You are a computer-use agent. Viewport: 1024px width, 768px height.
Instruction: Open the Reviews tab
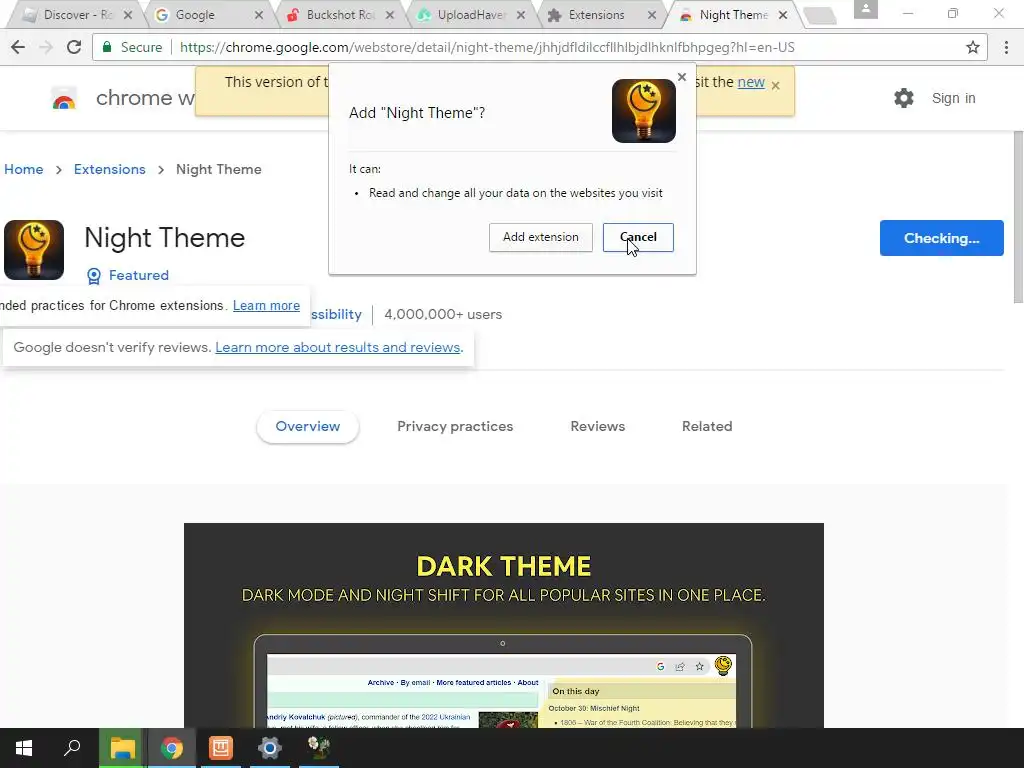598,426
